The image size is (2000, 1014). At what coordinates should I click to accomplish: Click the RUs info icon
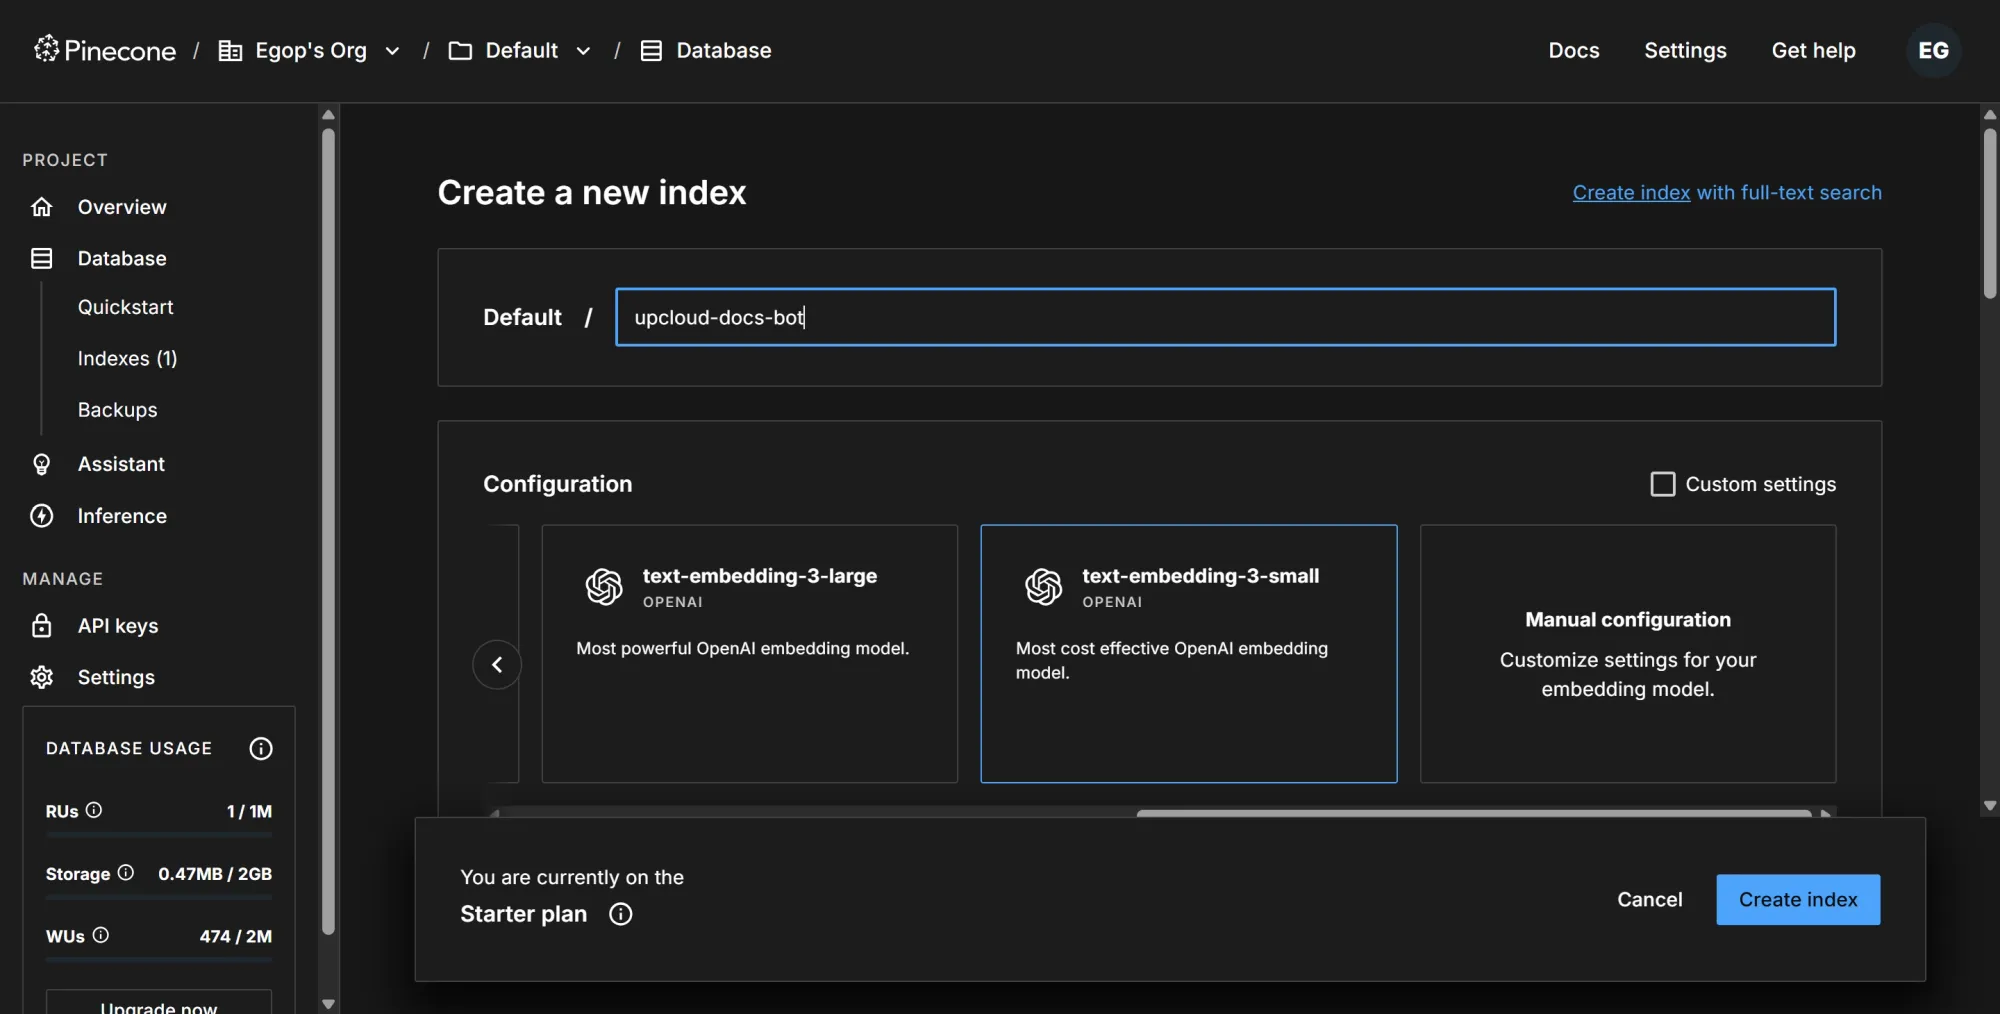coord(94,810)
